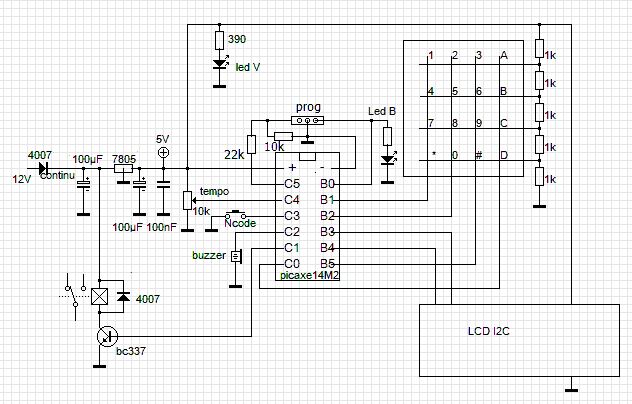Viewport: 632px width, 404px height.
Task: Select keypad key "#"
Action: tap(479, 155)
